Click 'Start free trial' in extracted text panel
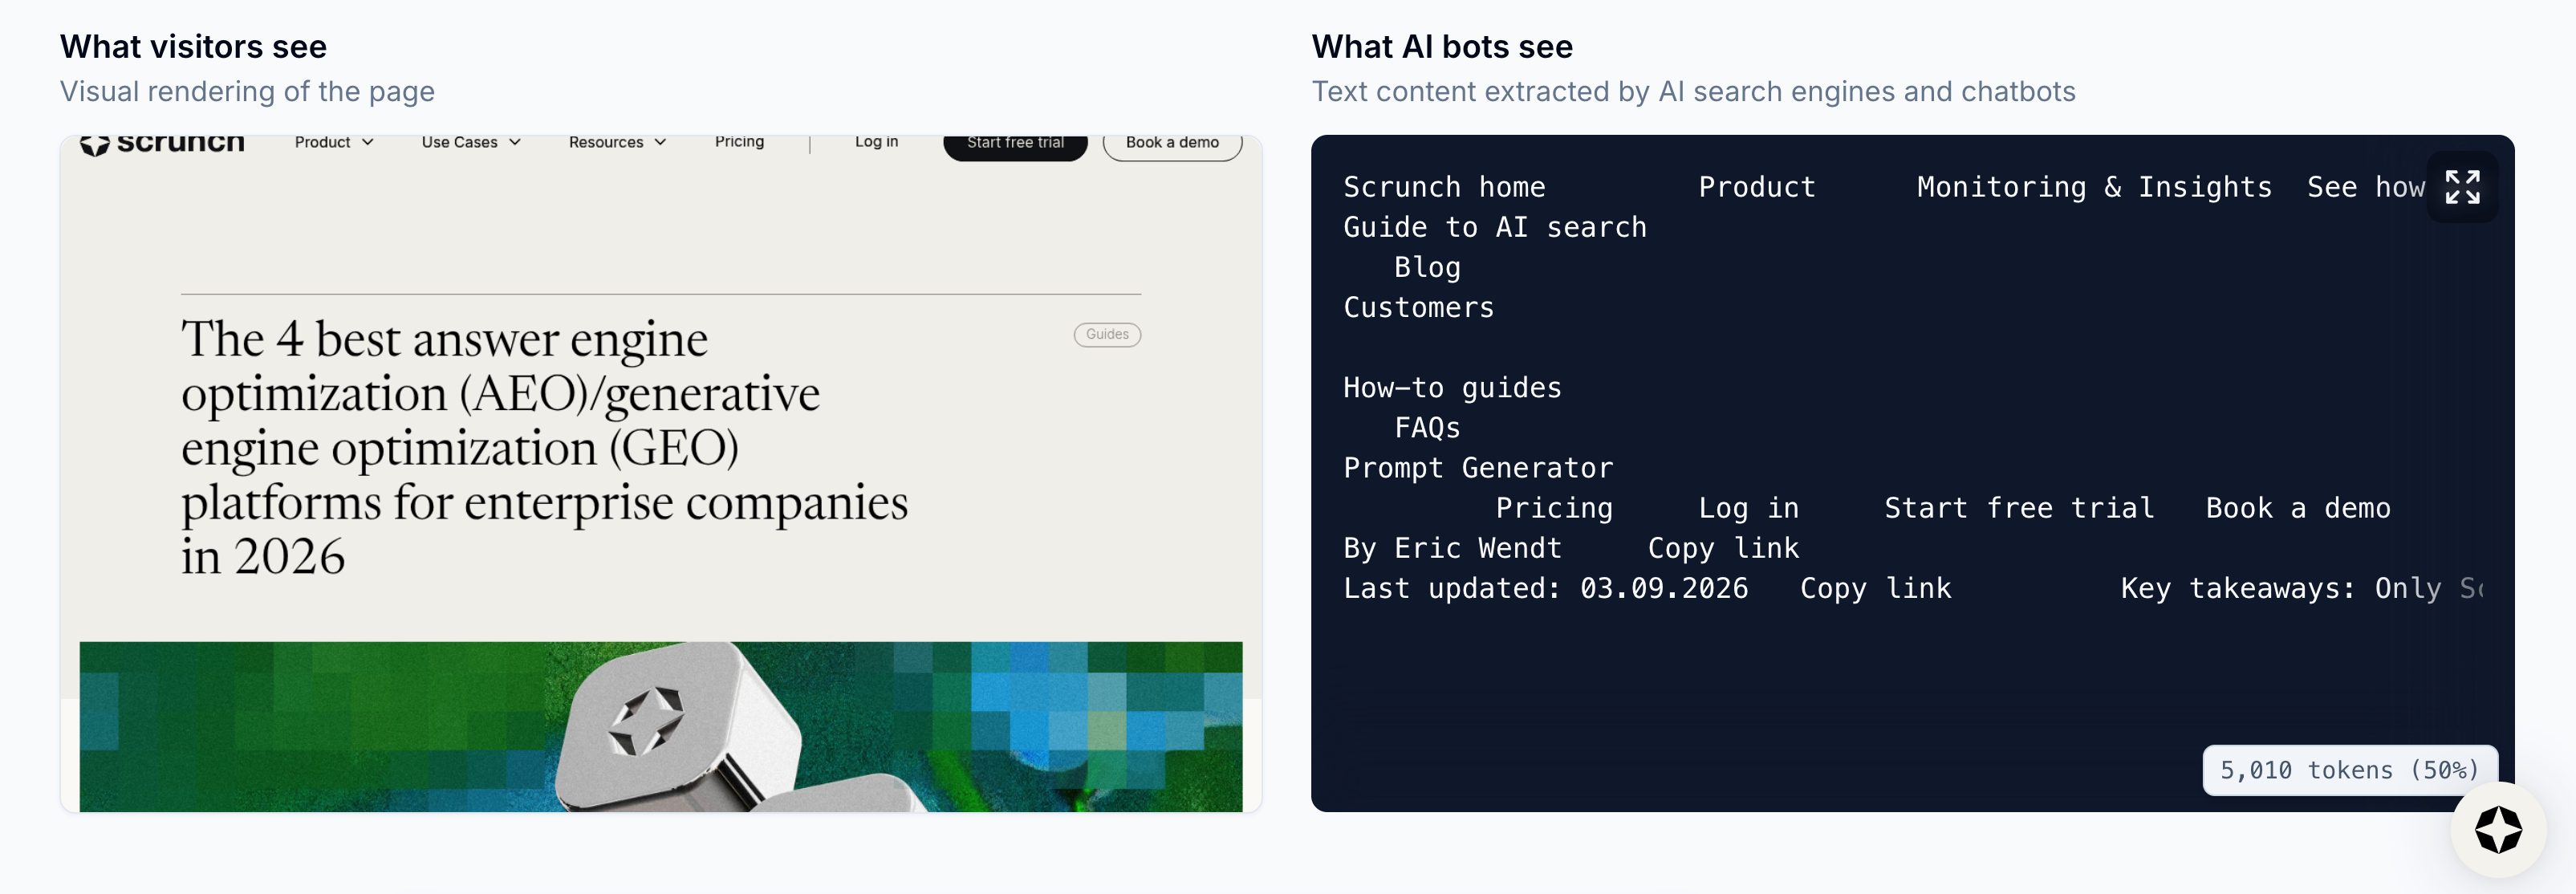This screenshot has width=2576, height=894. point(2019,508)
